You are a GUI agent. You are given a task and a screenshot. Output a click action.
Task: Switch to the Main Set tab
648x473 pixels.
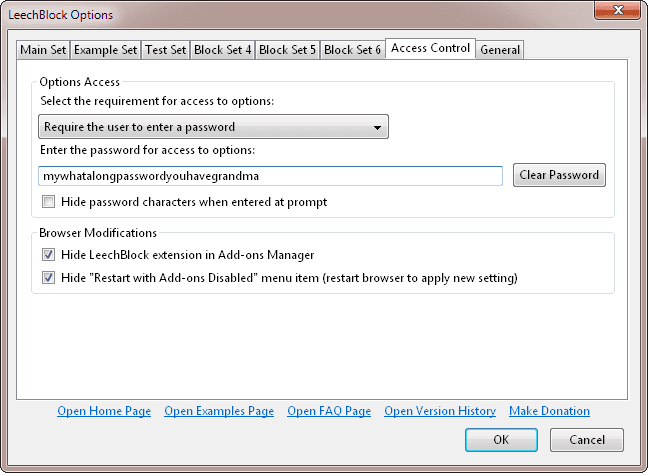tap(44, 50)
